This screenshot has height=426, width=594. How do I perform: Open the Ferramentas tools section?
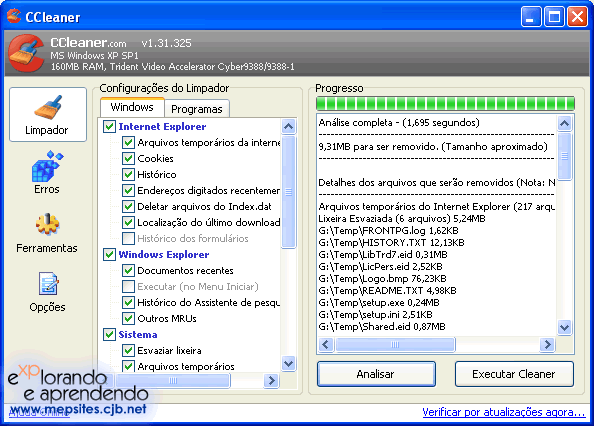47,233
